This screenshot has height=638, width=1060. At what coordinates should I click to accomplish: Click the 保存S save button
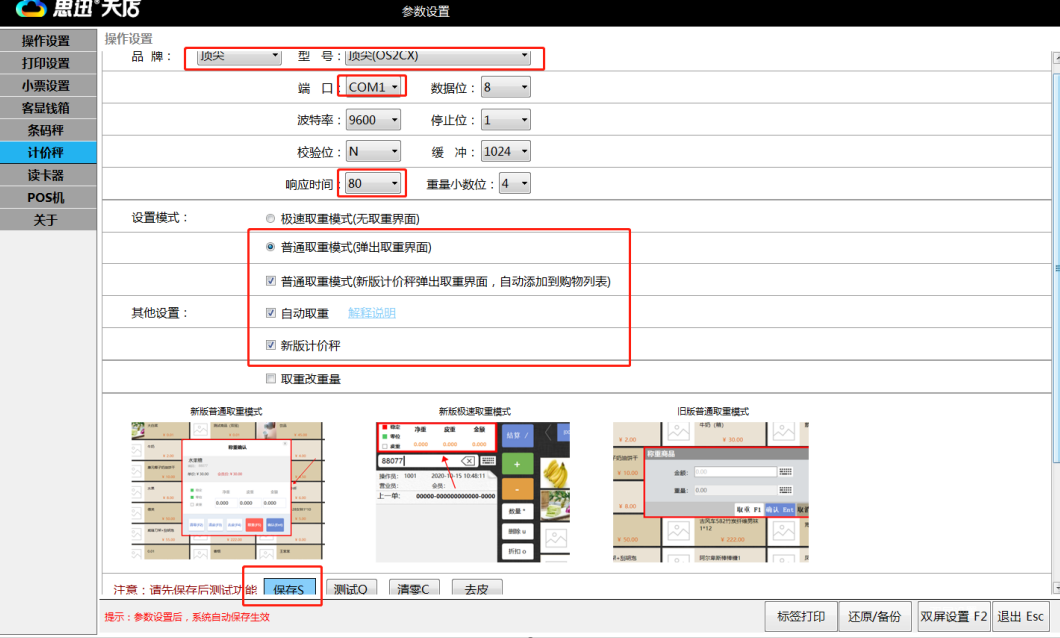pyautogui.click(x=289, y=588)
